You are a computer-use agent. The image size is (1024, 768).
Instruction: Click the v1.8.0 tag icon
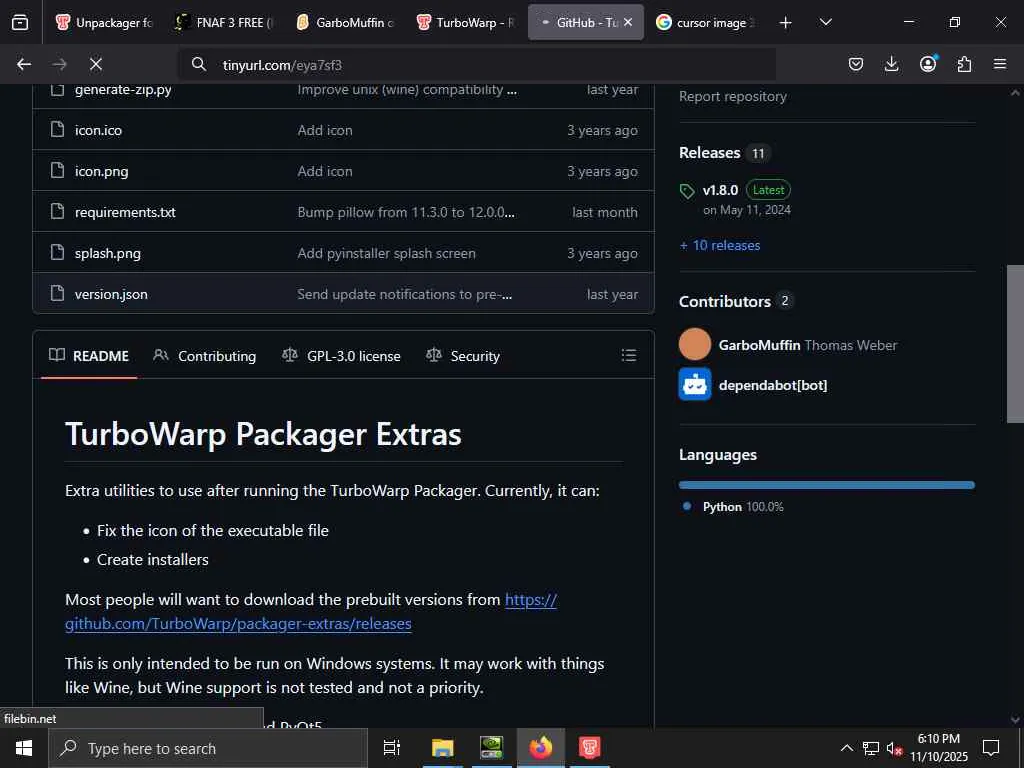[x=686, y=191]
